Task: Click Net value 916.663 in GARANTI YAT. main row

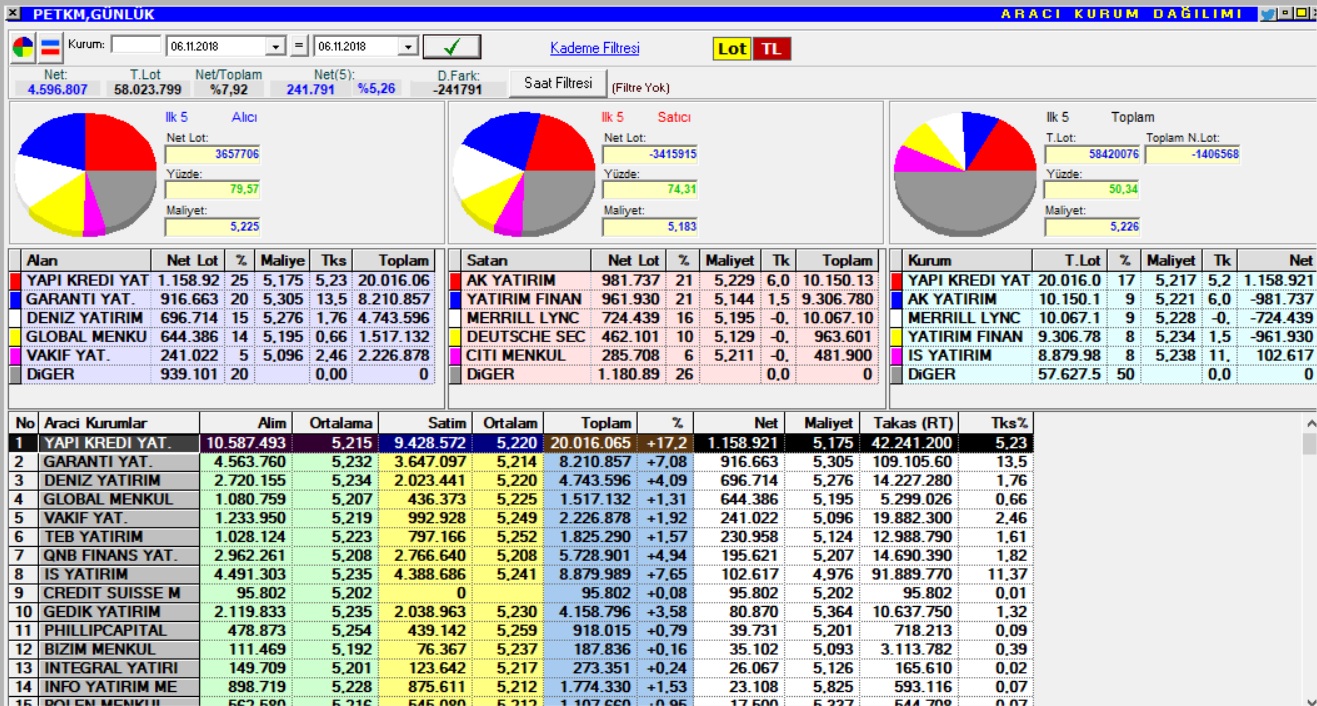Action: (x=738, y=462)
